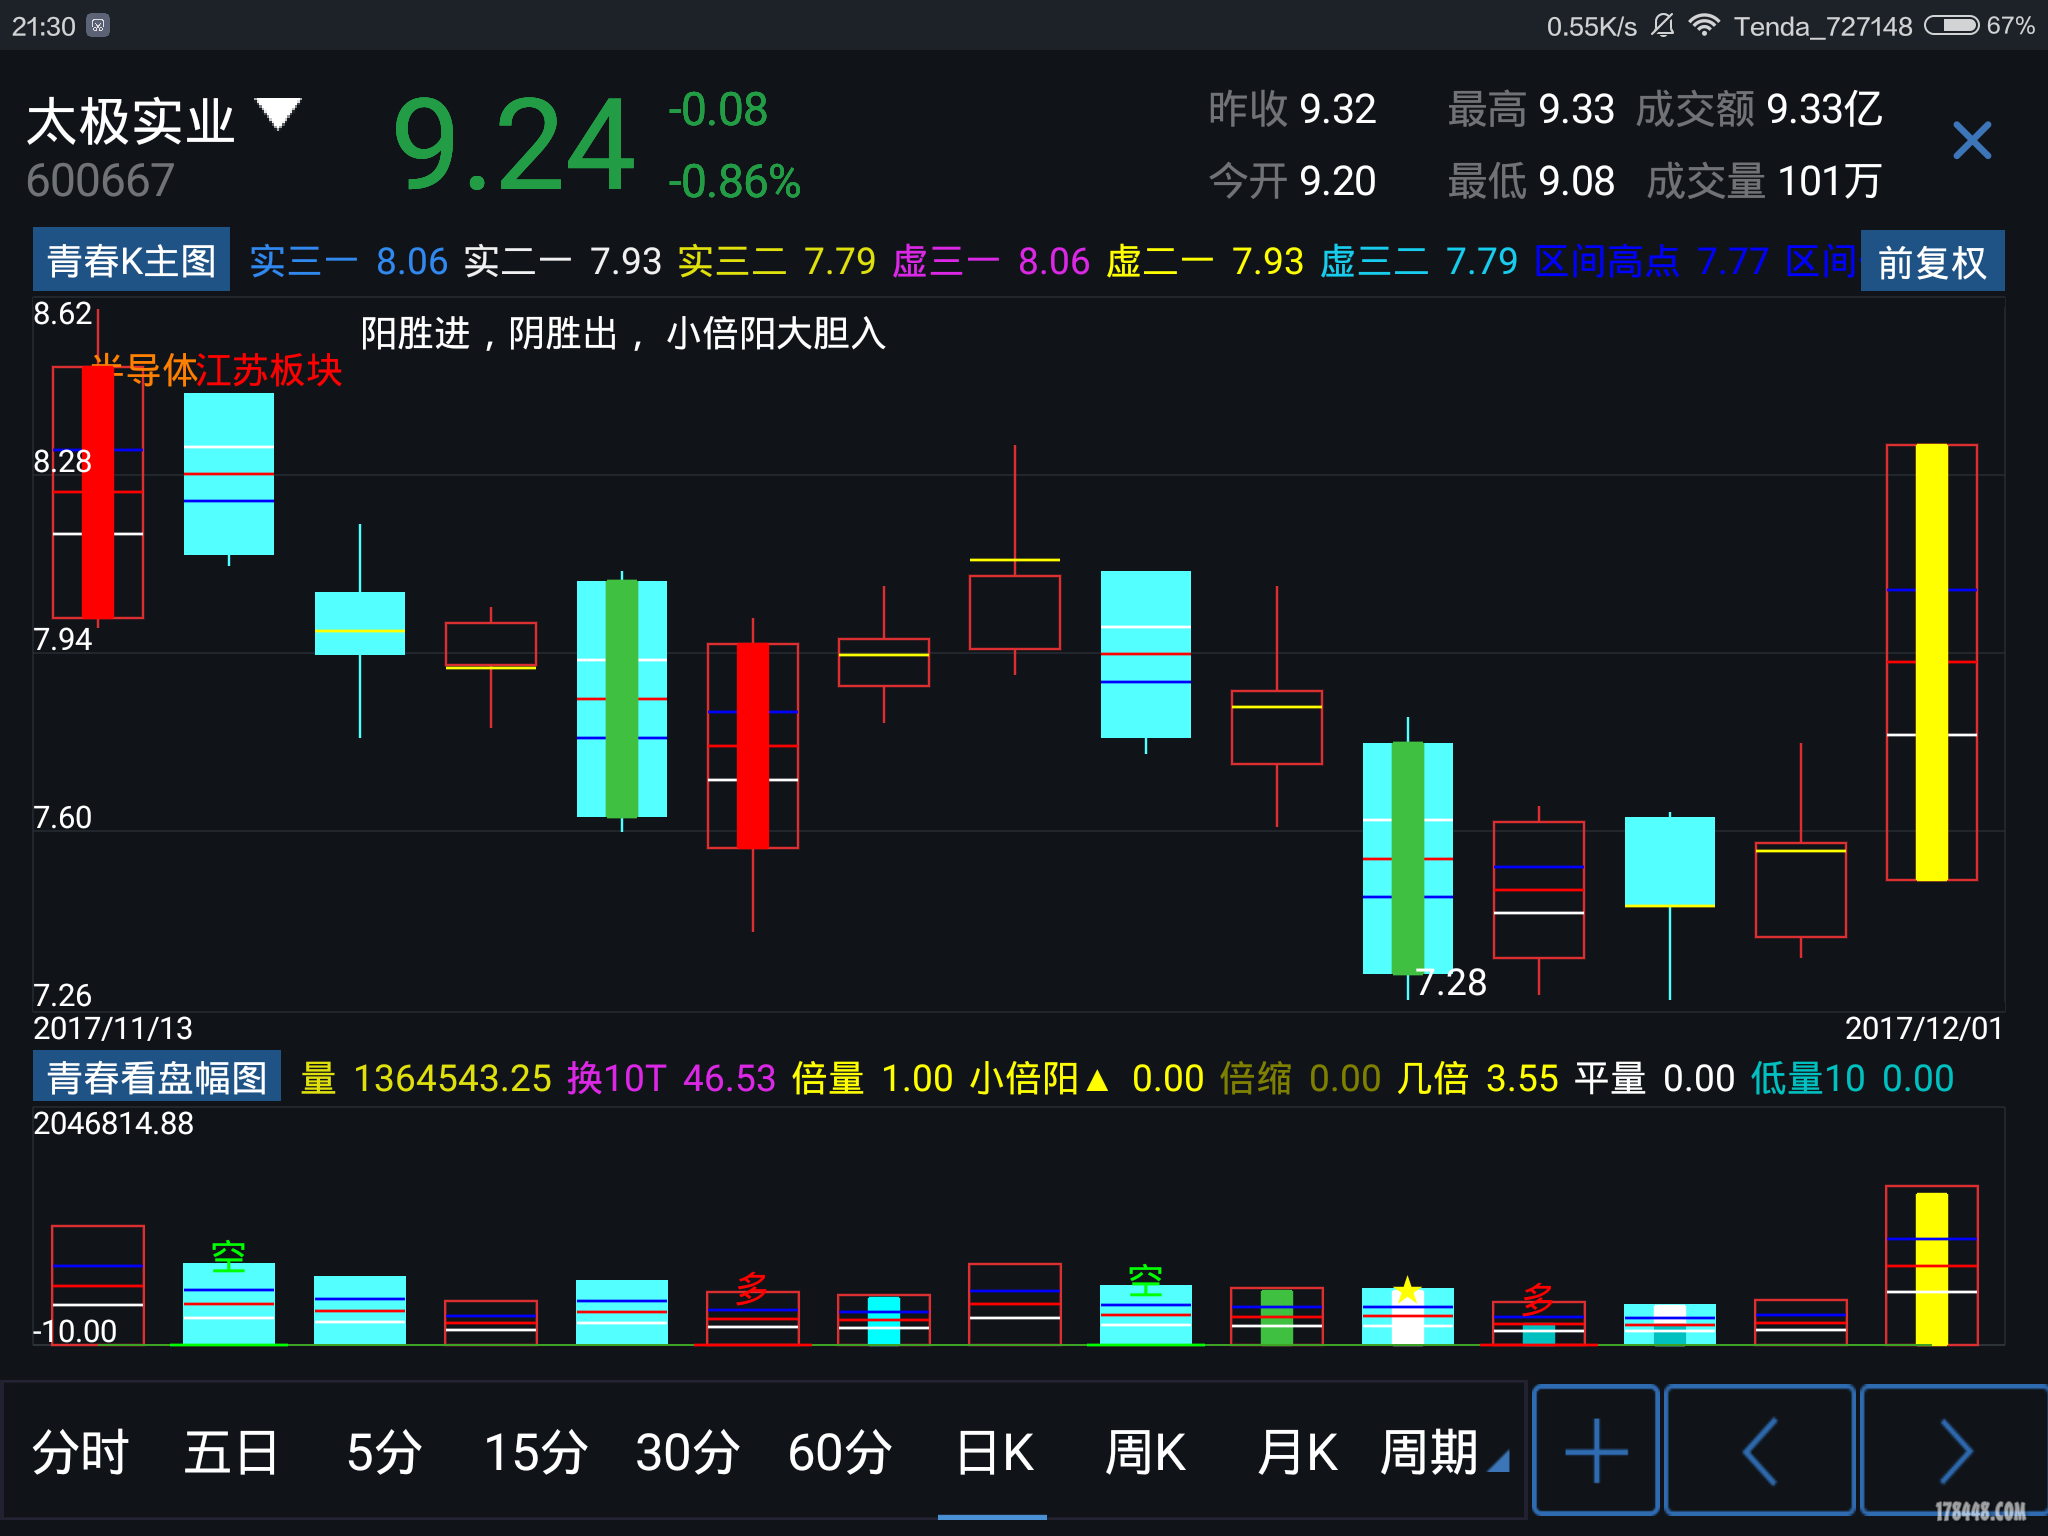This screenshot has height=1536, width=2048.
Task: Tap the 实三一 8.06 indicator value
Action: [349, 262]
